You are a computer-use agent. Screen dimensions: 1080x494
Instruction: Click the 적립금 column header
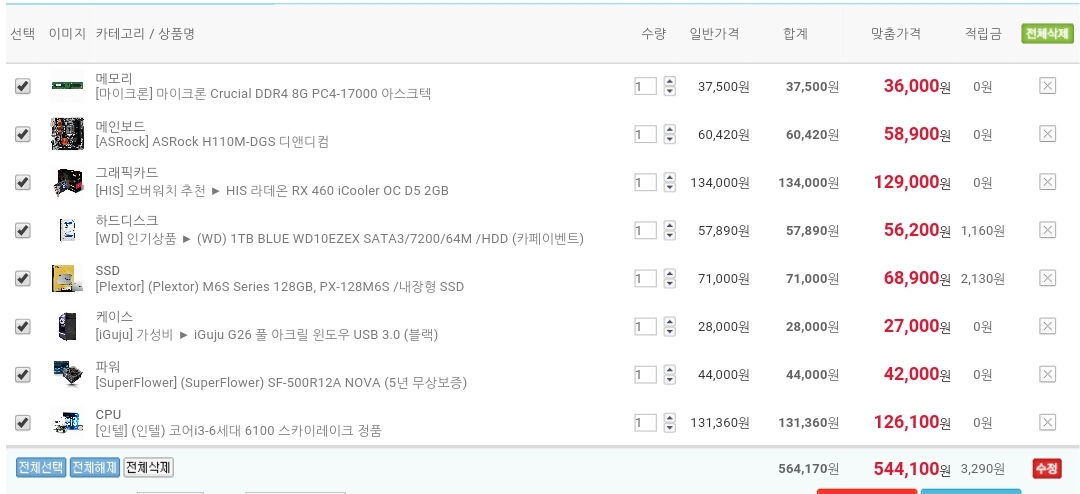click(983, 34)
